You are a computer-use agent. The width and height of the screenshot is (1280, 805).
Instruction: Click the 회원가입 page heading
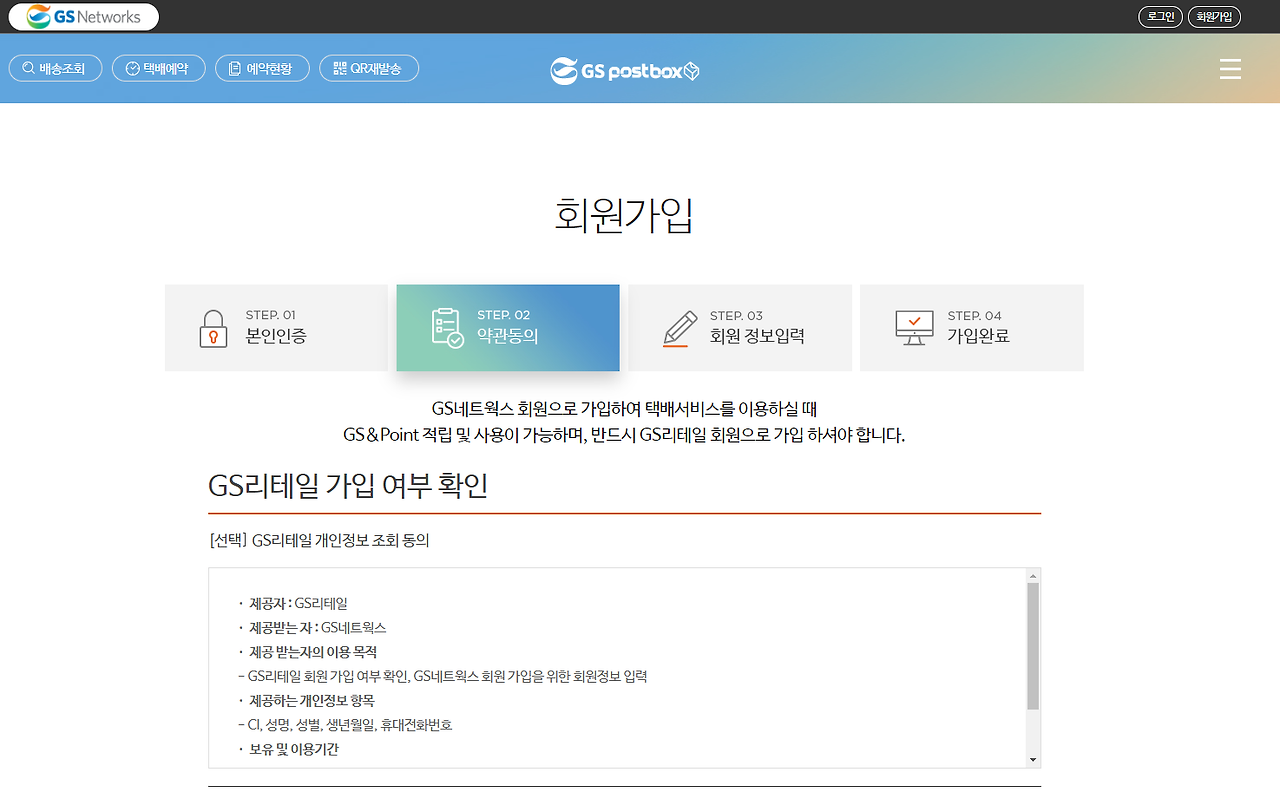(x=624, y=216)
